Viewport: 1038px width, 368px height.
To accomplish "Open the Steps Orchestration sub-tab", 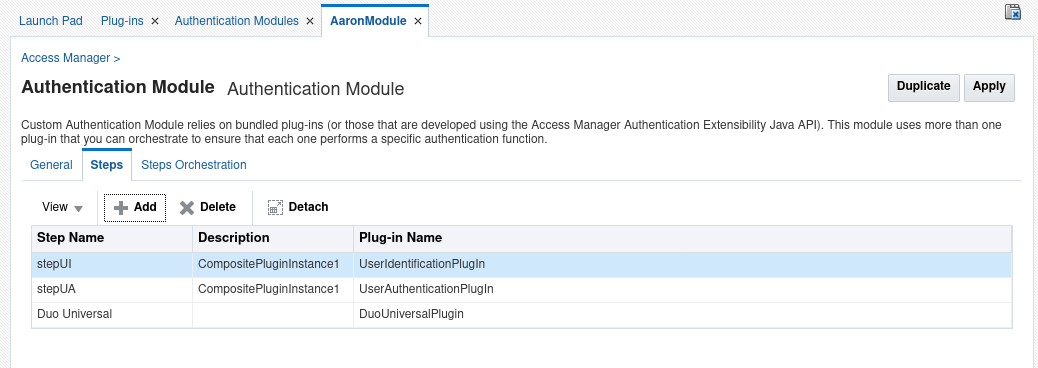I will [194, 165].
